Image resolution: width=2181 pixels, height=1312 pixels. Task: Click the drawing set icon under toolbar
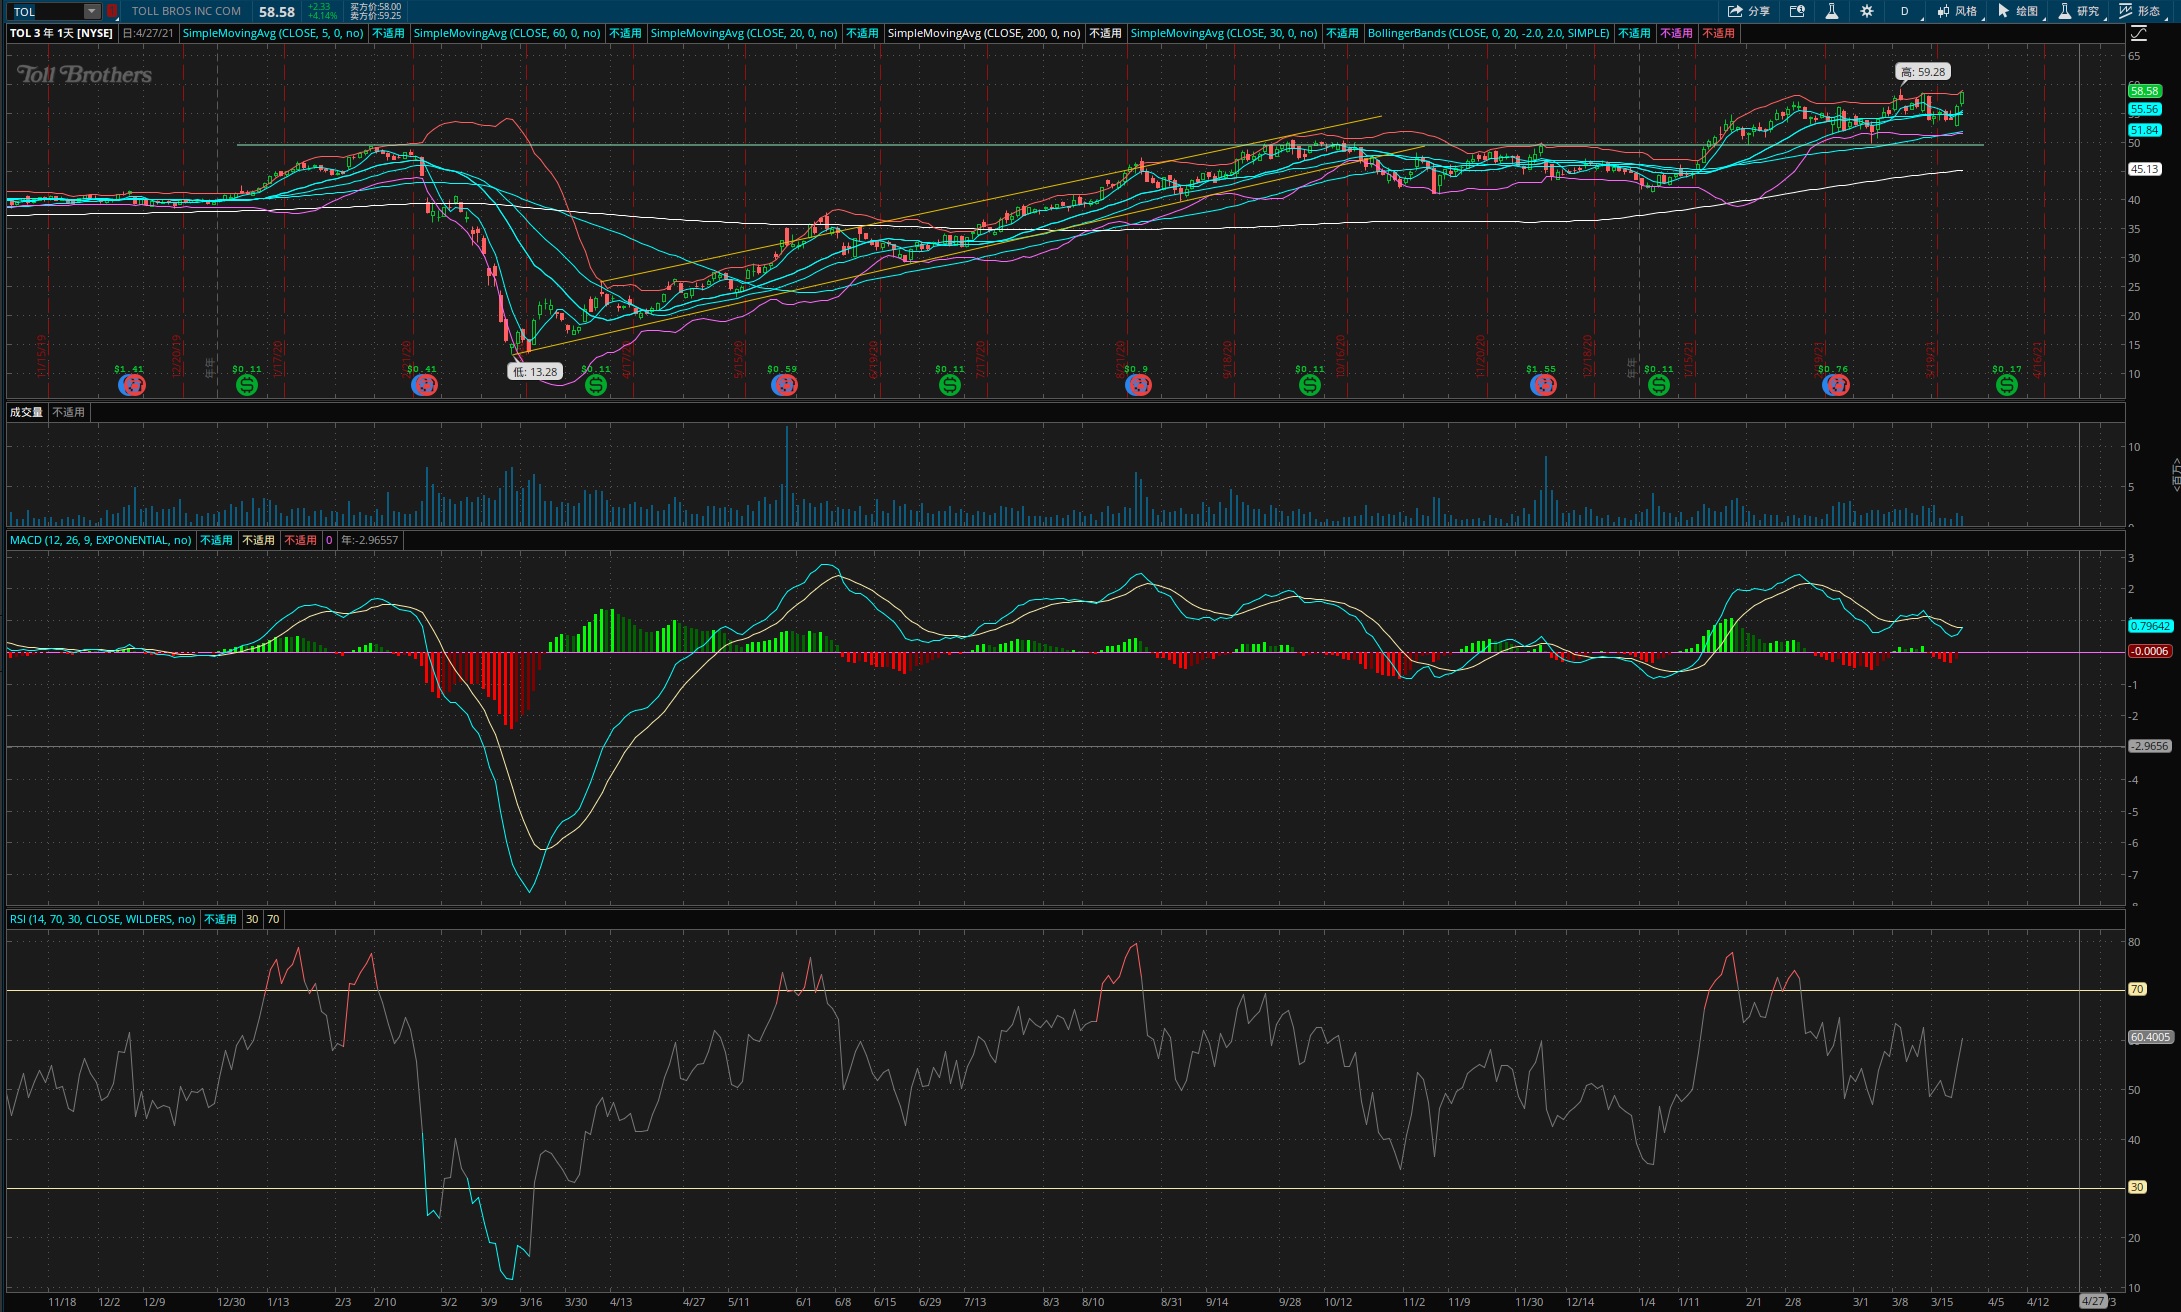tap(2138, 33)
